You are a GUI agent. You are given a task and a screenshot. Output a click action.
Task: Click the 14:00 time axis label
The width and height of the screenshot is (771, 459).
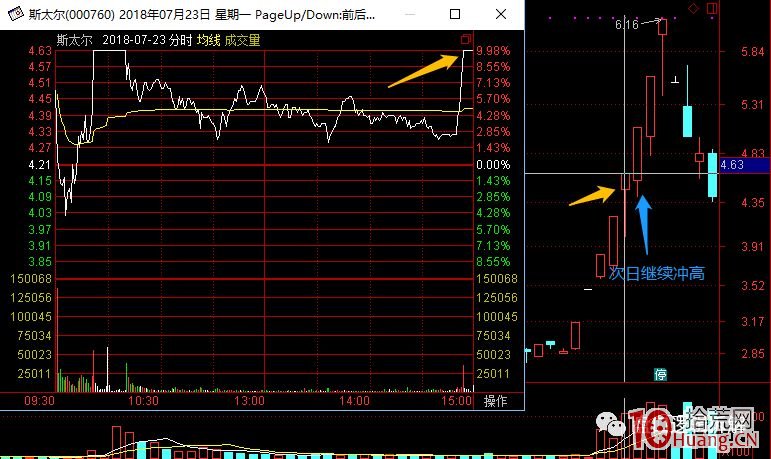coord(354,401)
